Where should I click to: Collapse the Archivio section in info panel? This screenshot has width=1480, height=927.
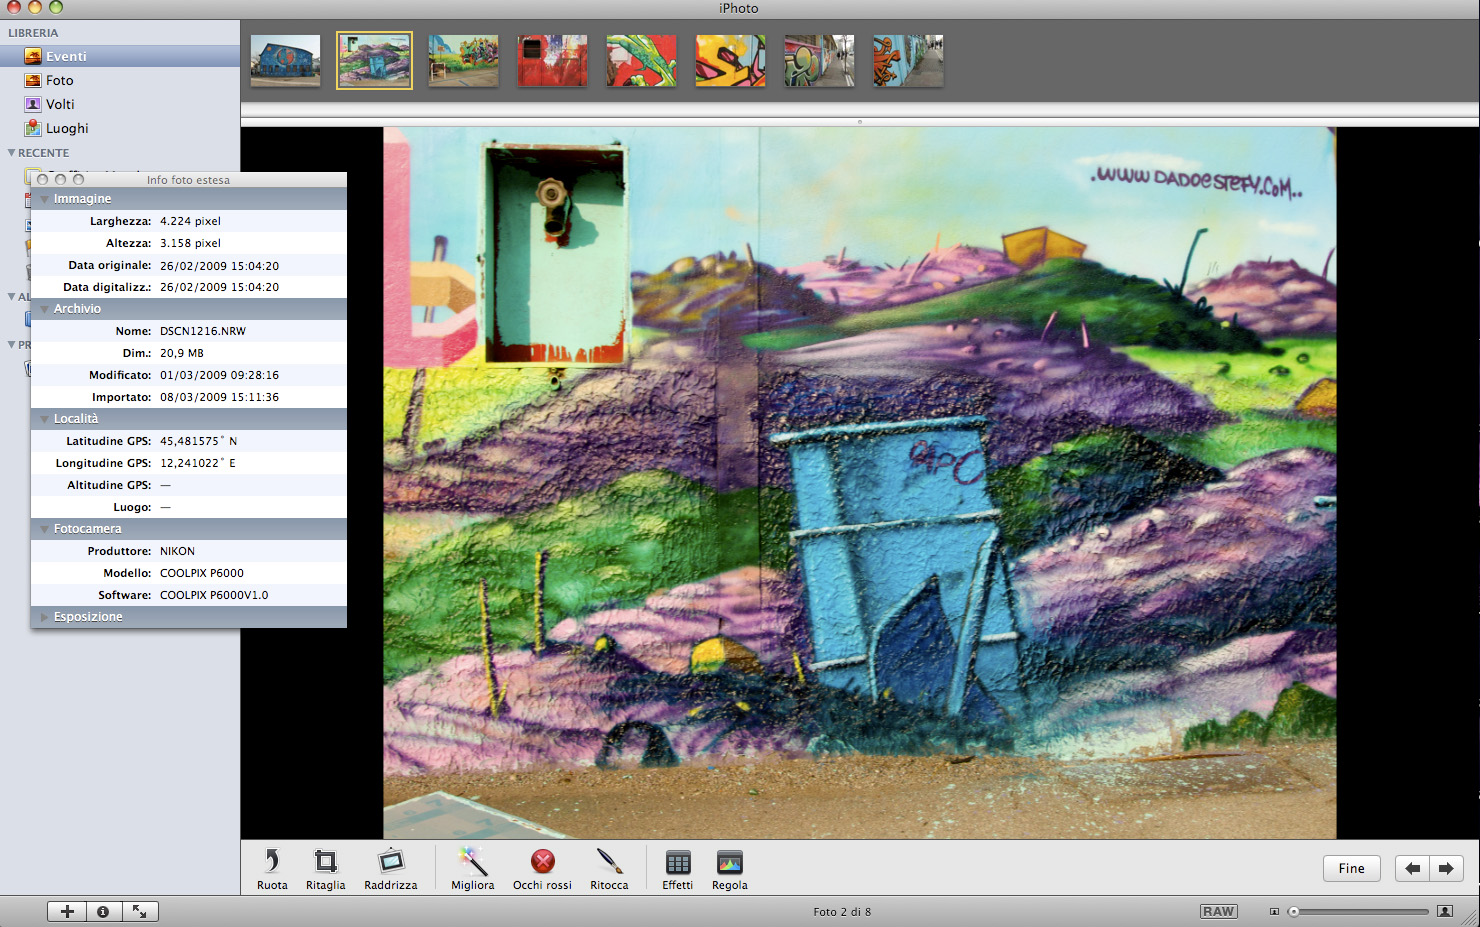pos(44,309)
